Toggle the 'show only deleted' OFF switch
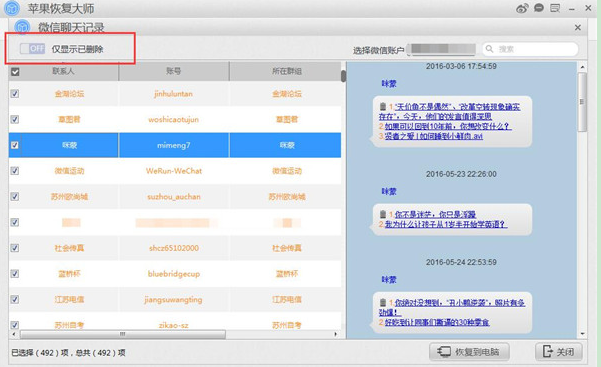Image resolution: width=601 pixels, height=367 pixels. tap(33, 49)
